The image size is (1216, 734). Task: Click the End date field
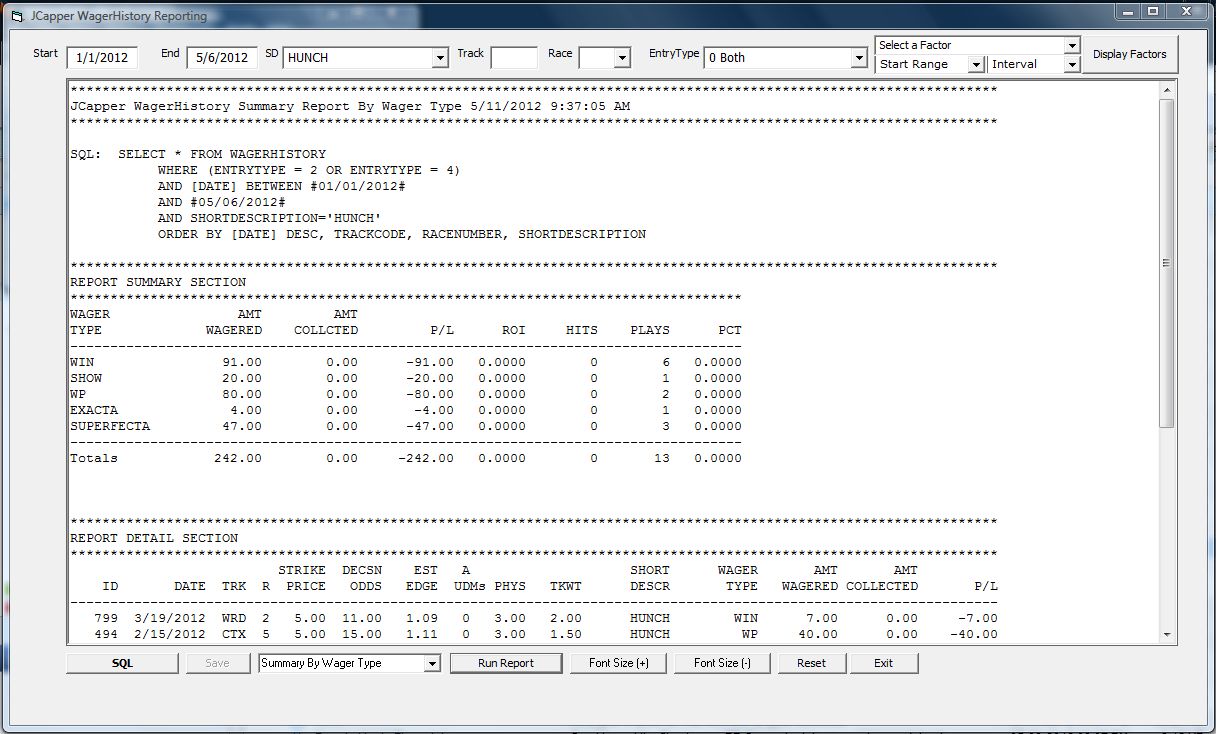222,57
